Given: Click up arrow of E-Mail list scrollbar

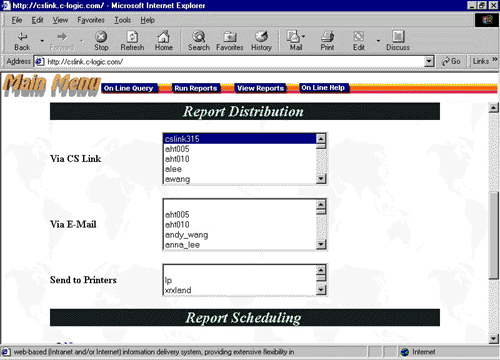Looking at the screenshot, I should (x=321, y=204).
